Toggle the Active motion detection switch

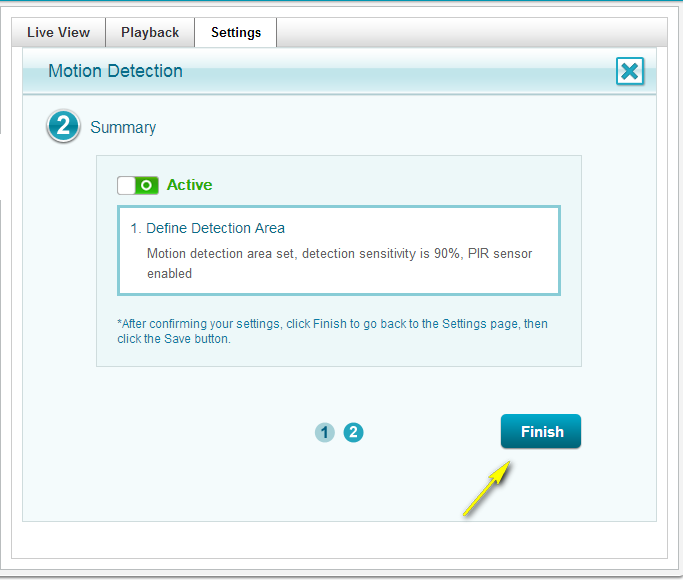click(138, 185)
